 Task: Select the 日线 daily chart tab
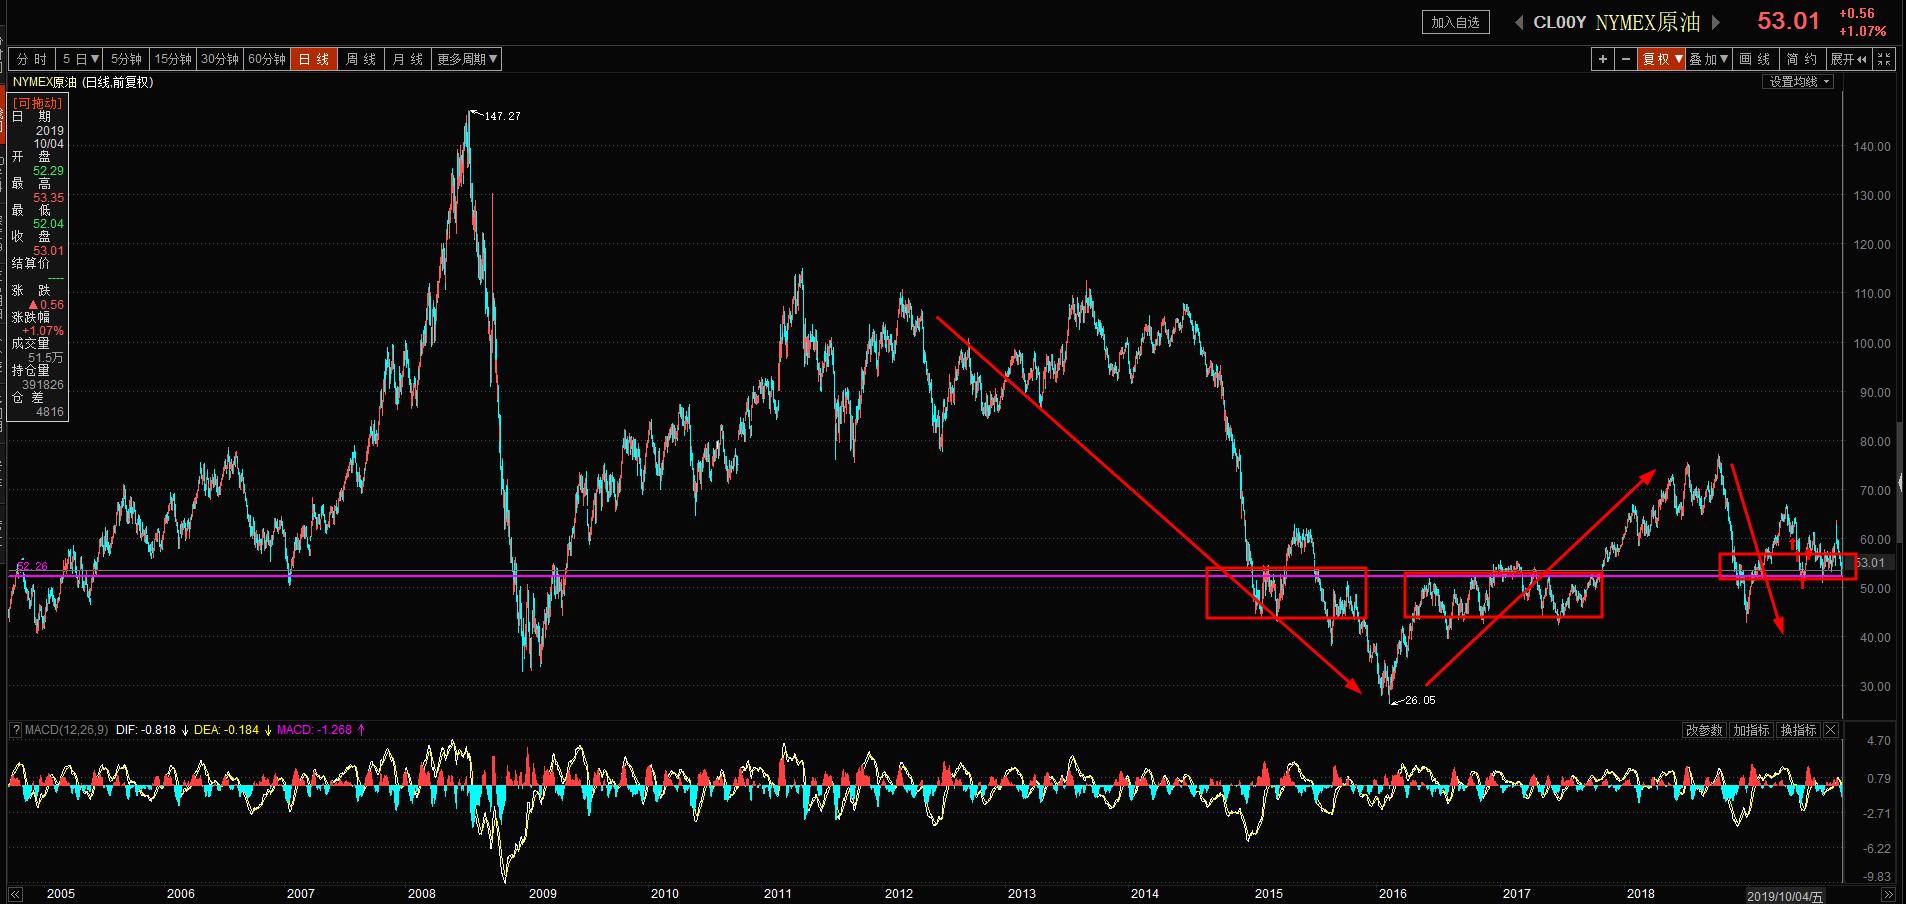click(314, 59)
